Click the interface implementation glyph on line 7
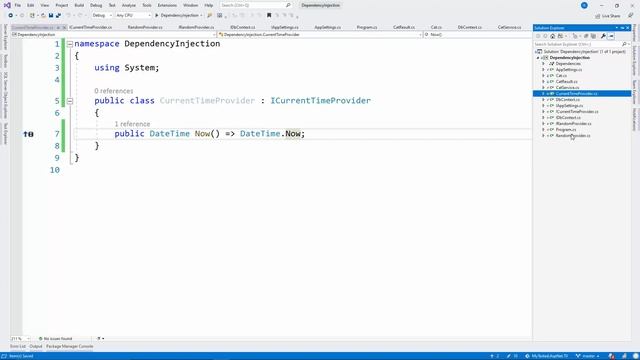Screen dimensions: 640x360 click(29, 134)
